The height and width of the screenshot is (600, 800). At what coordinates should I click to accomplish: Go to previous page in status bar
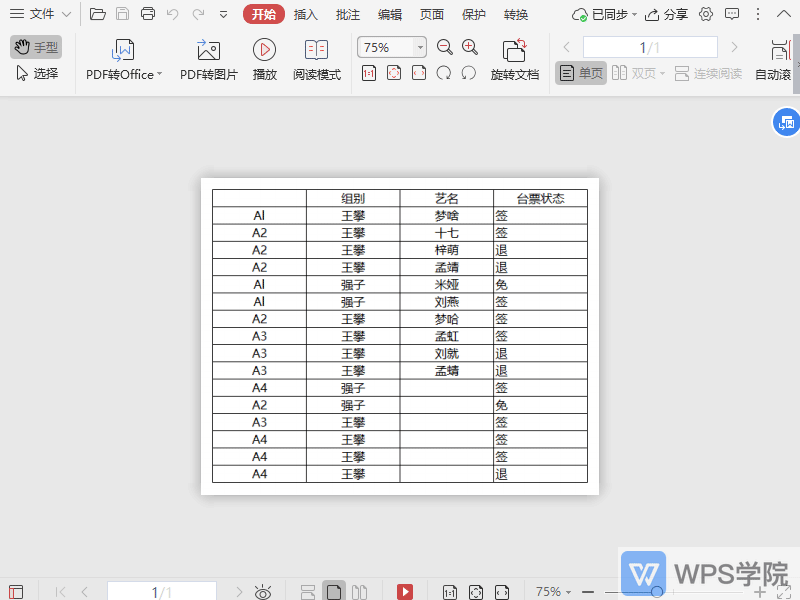coord(85,592)
